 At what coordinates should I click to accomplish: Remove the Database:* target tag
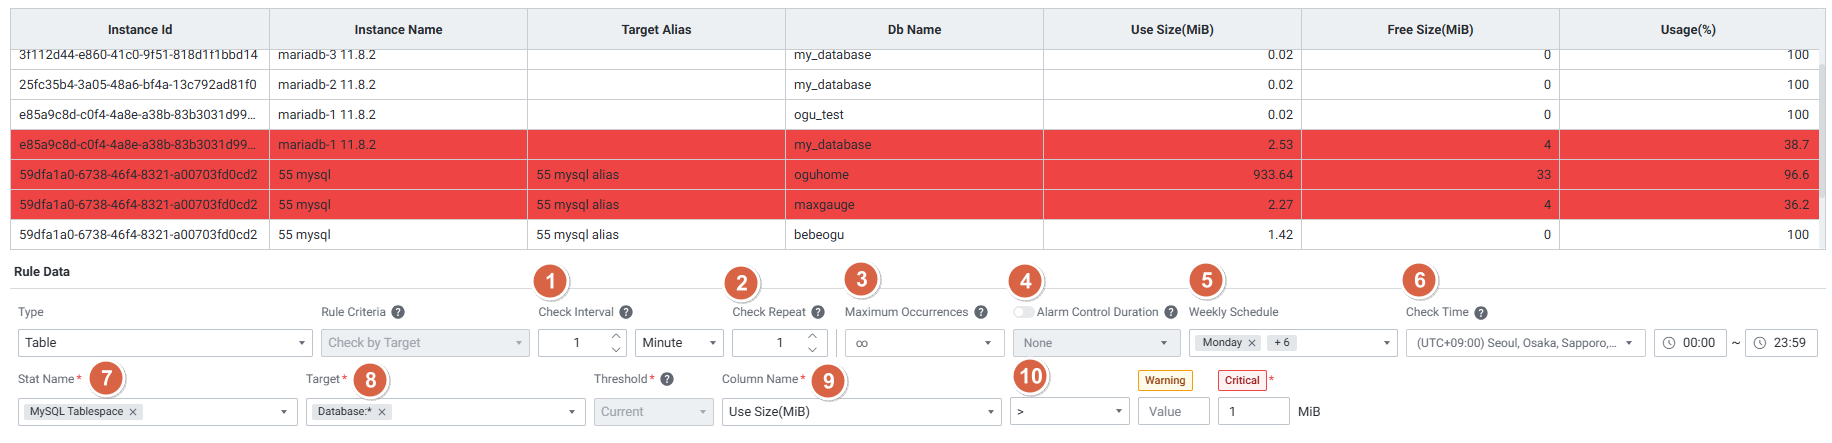382,412
